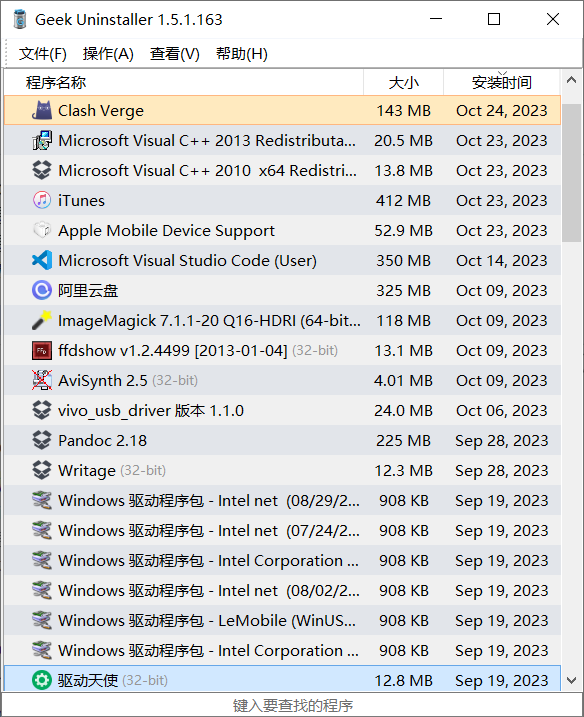Click the 驱动天使 green gear icon
Viewport: 584px width, 717px height.
tap(42, 680)
